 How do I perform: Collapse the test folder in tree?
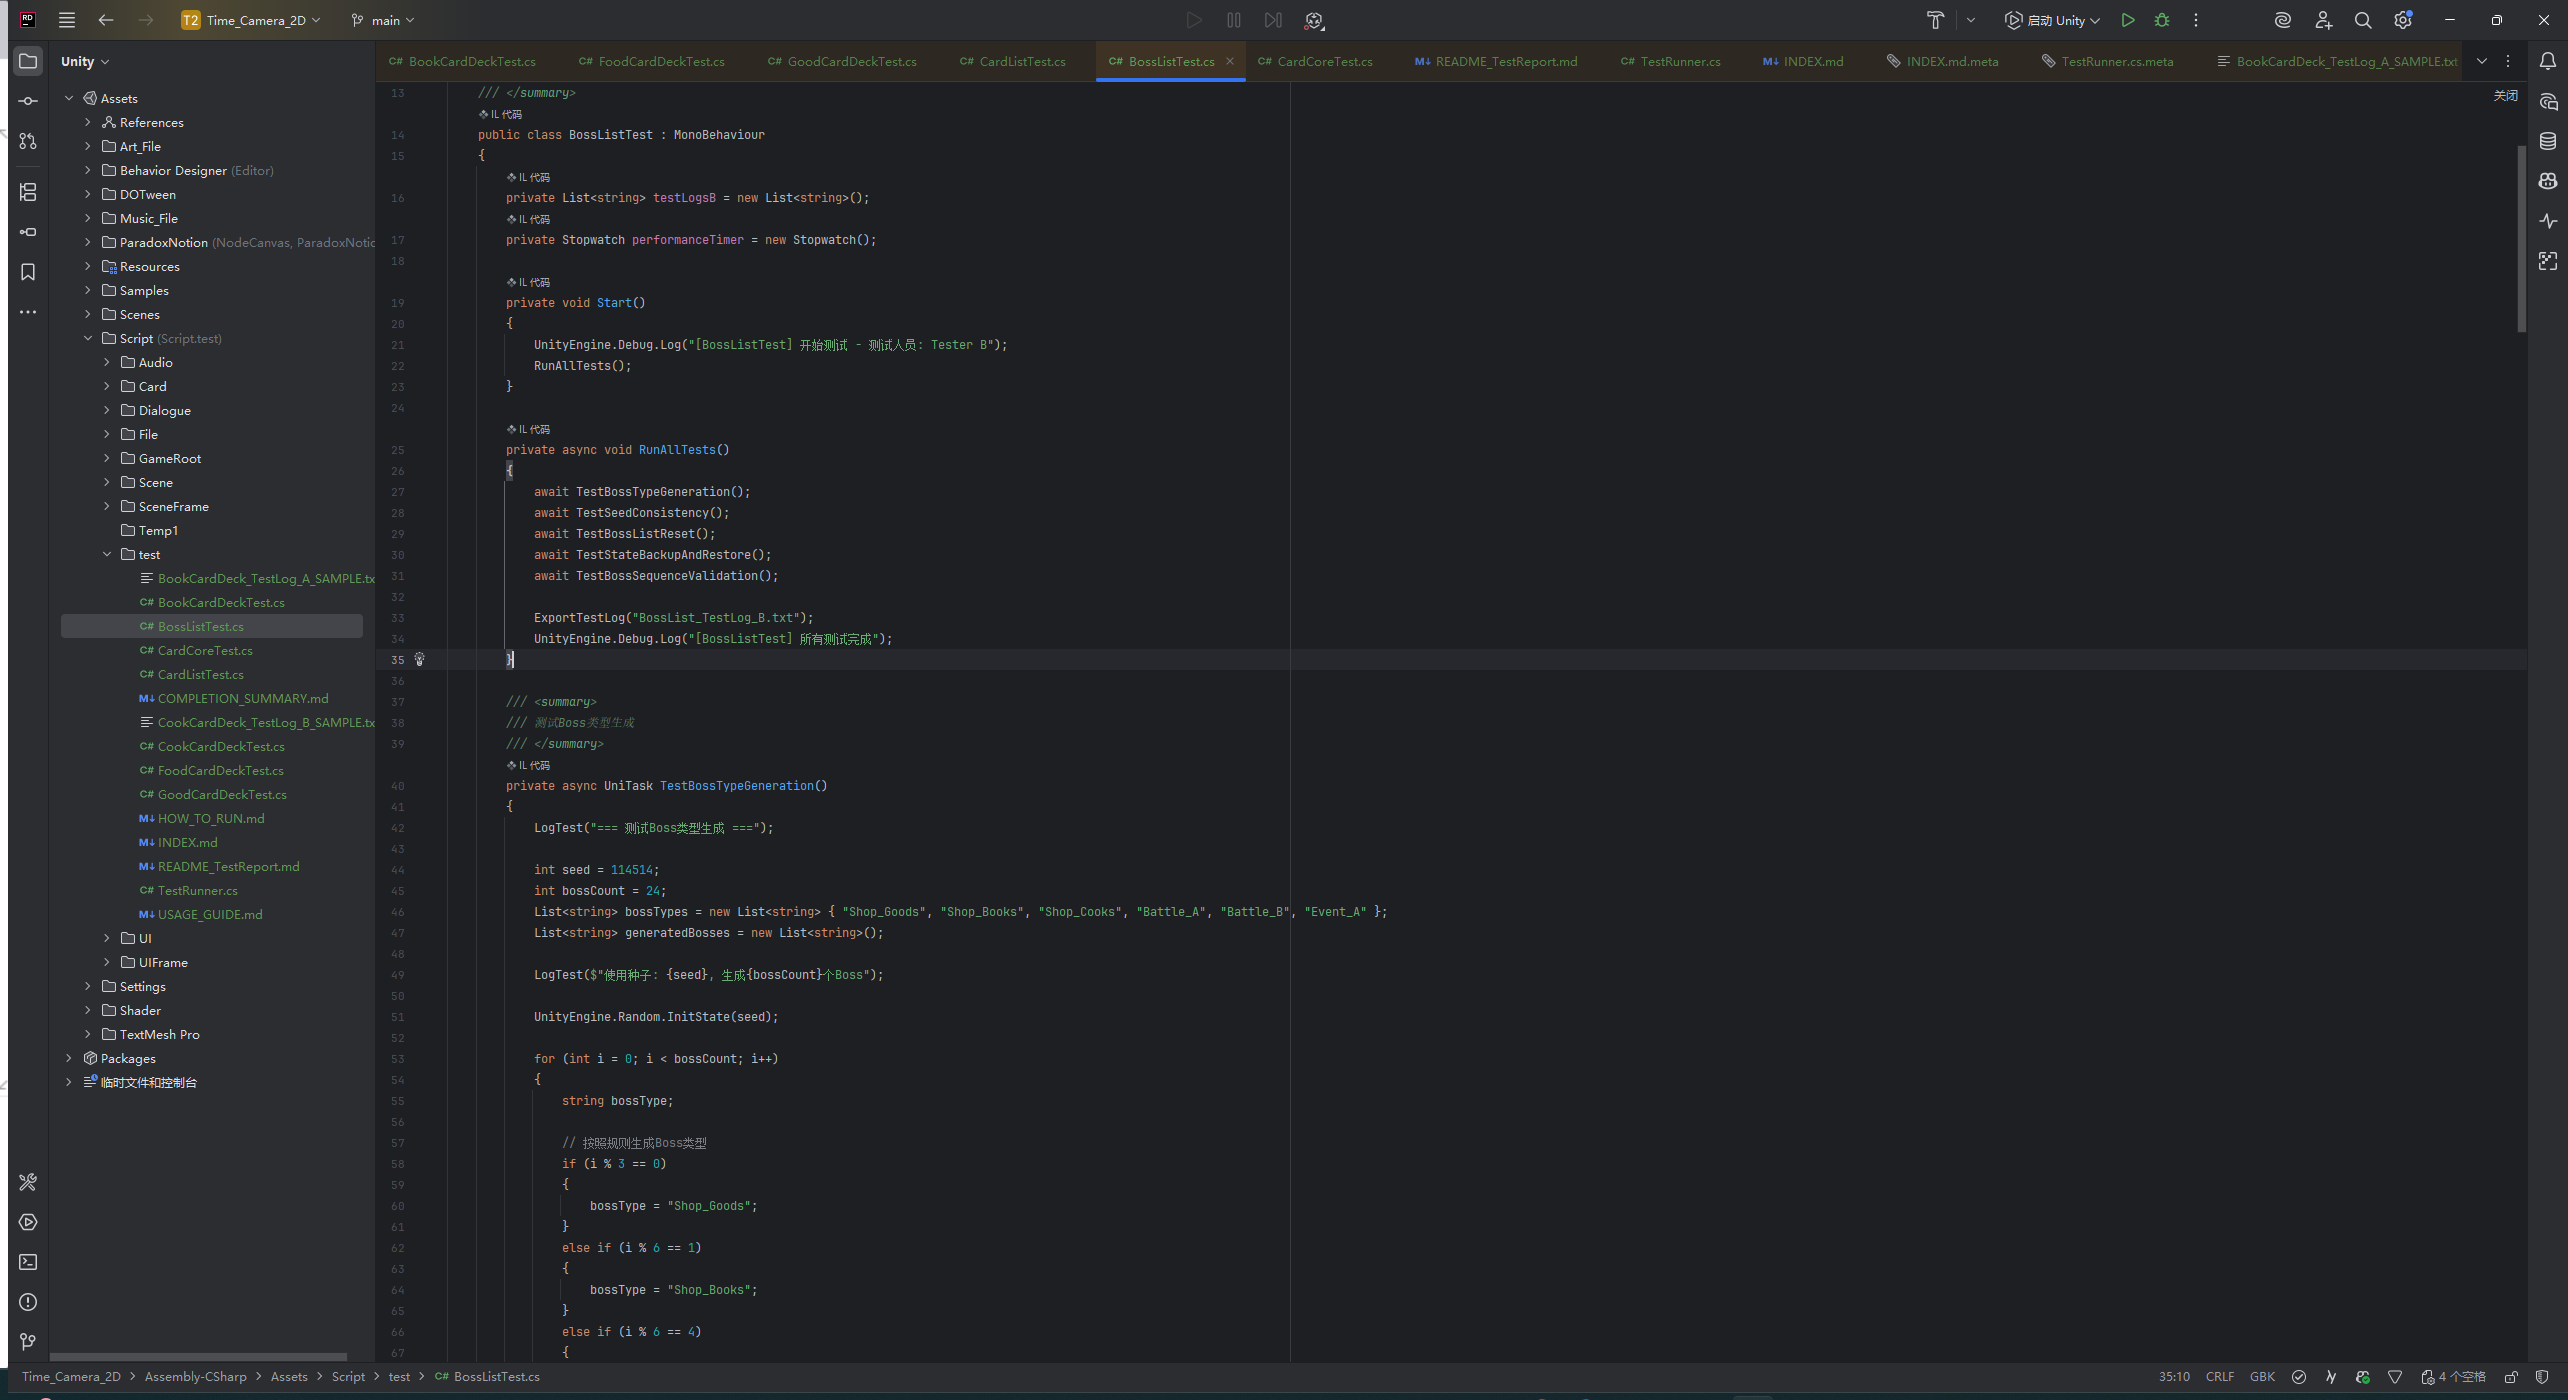point(107,554)
